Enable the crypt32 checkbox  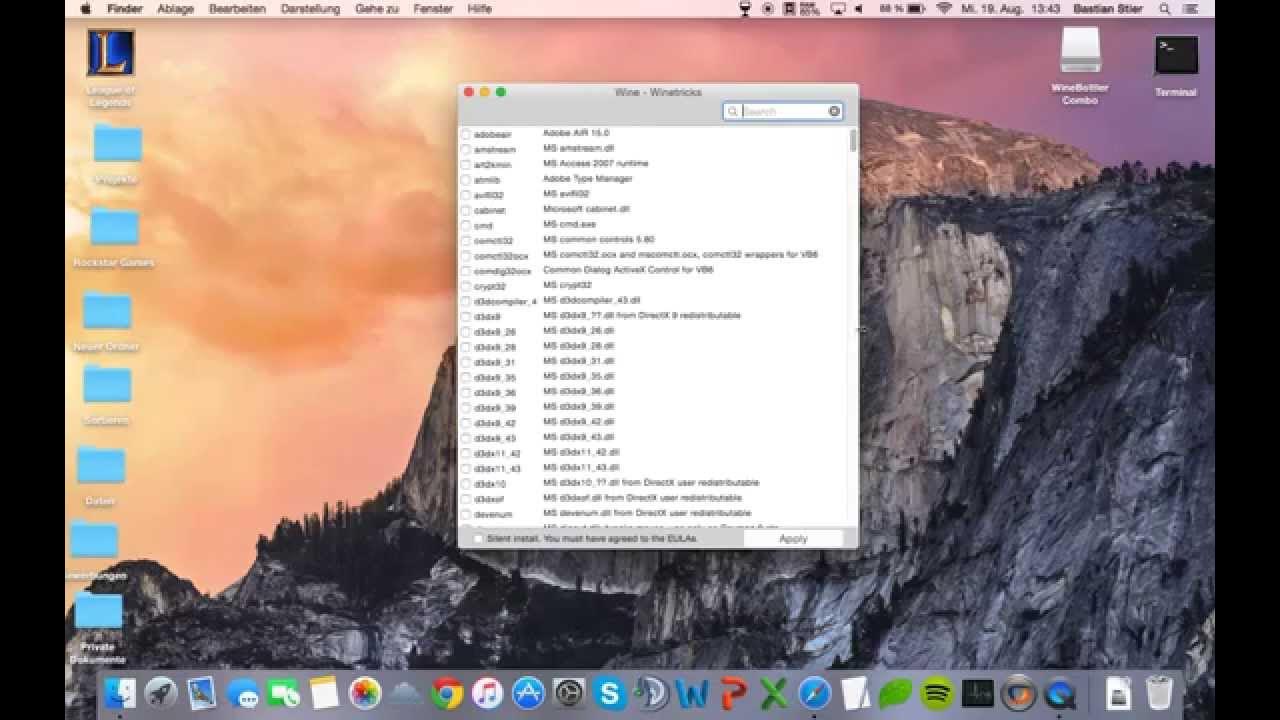(x=465, y=286)
